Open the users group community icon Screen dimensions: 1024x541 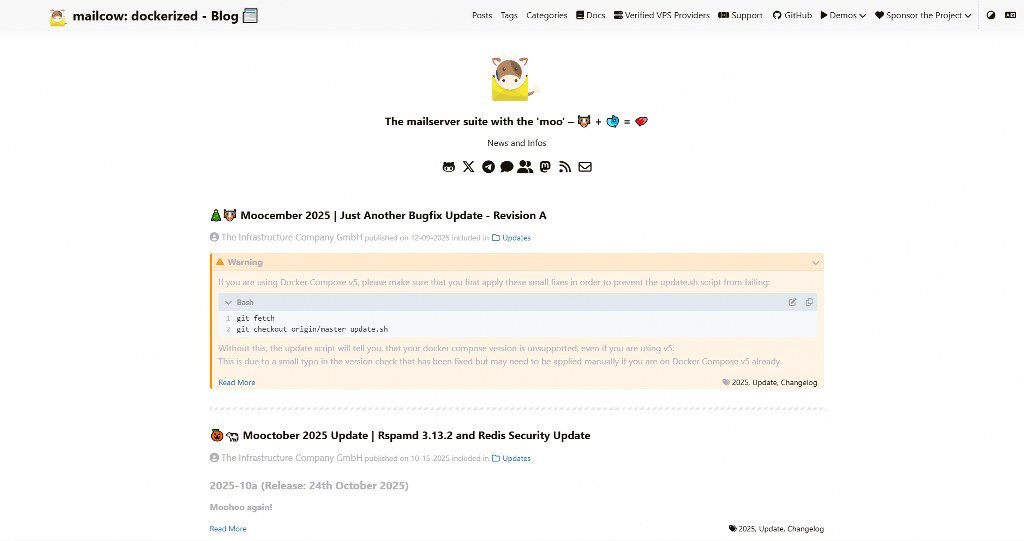(x=525, y=167)
